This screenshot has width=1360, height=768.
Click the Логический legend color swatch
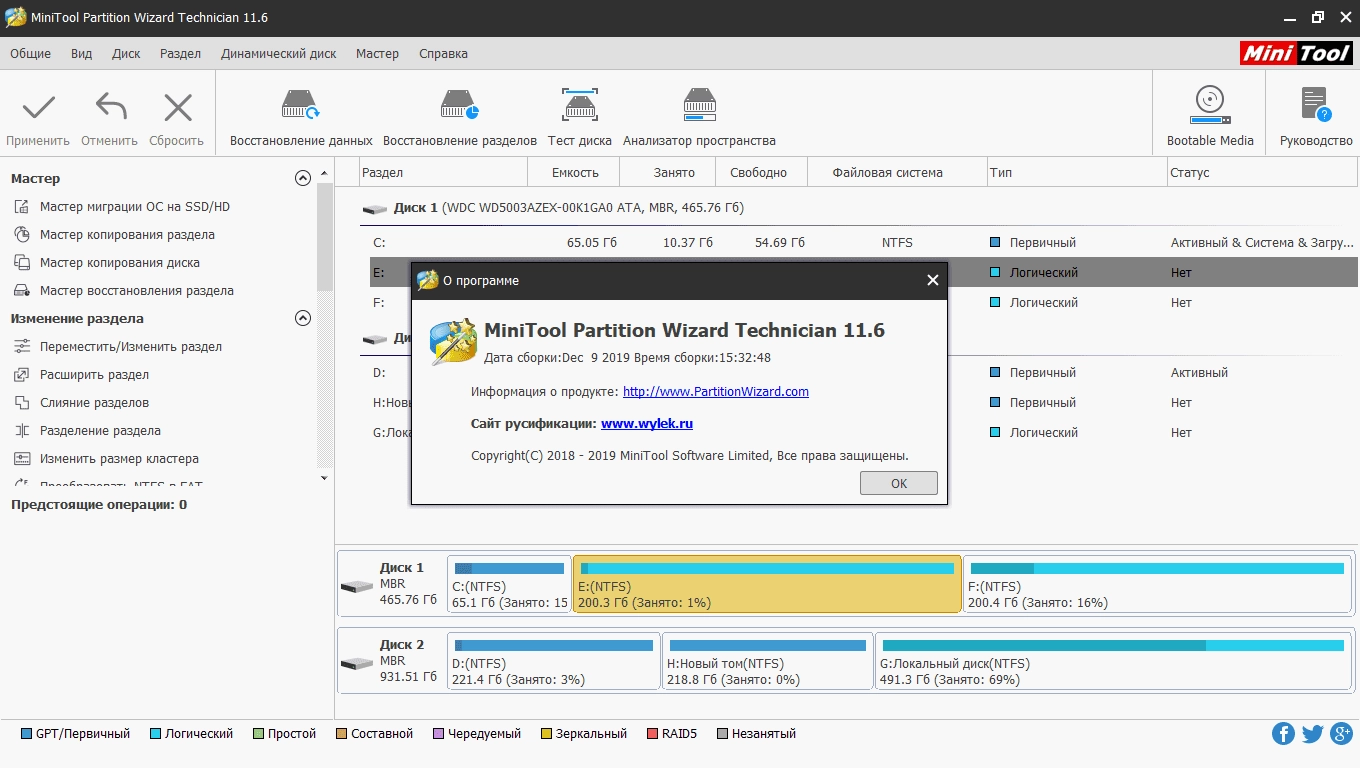click(155, 734)
